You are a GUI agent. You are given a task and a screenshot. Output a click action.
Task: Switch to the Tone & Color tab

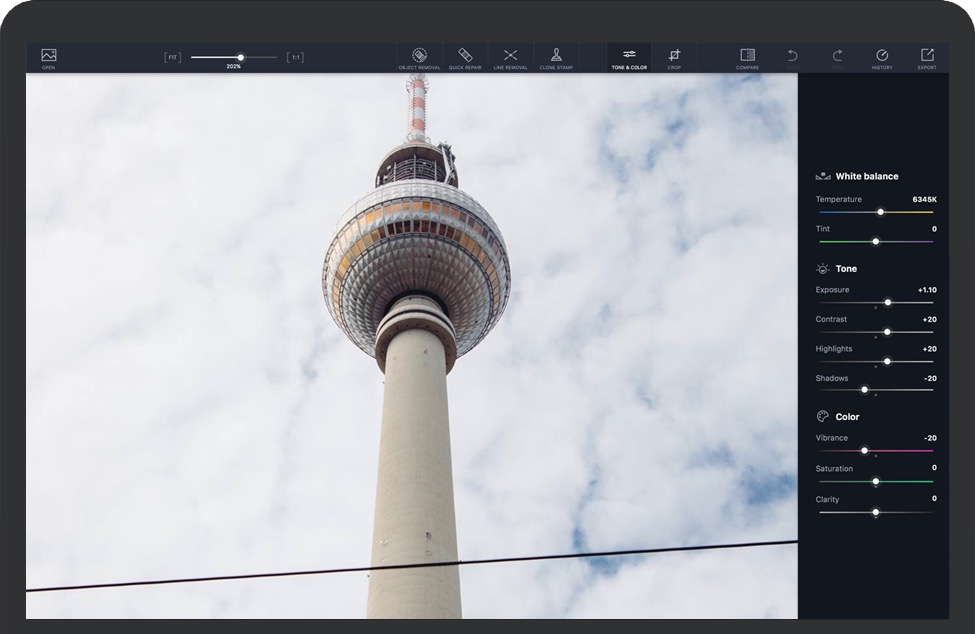[x=629, y=57]
